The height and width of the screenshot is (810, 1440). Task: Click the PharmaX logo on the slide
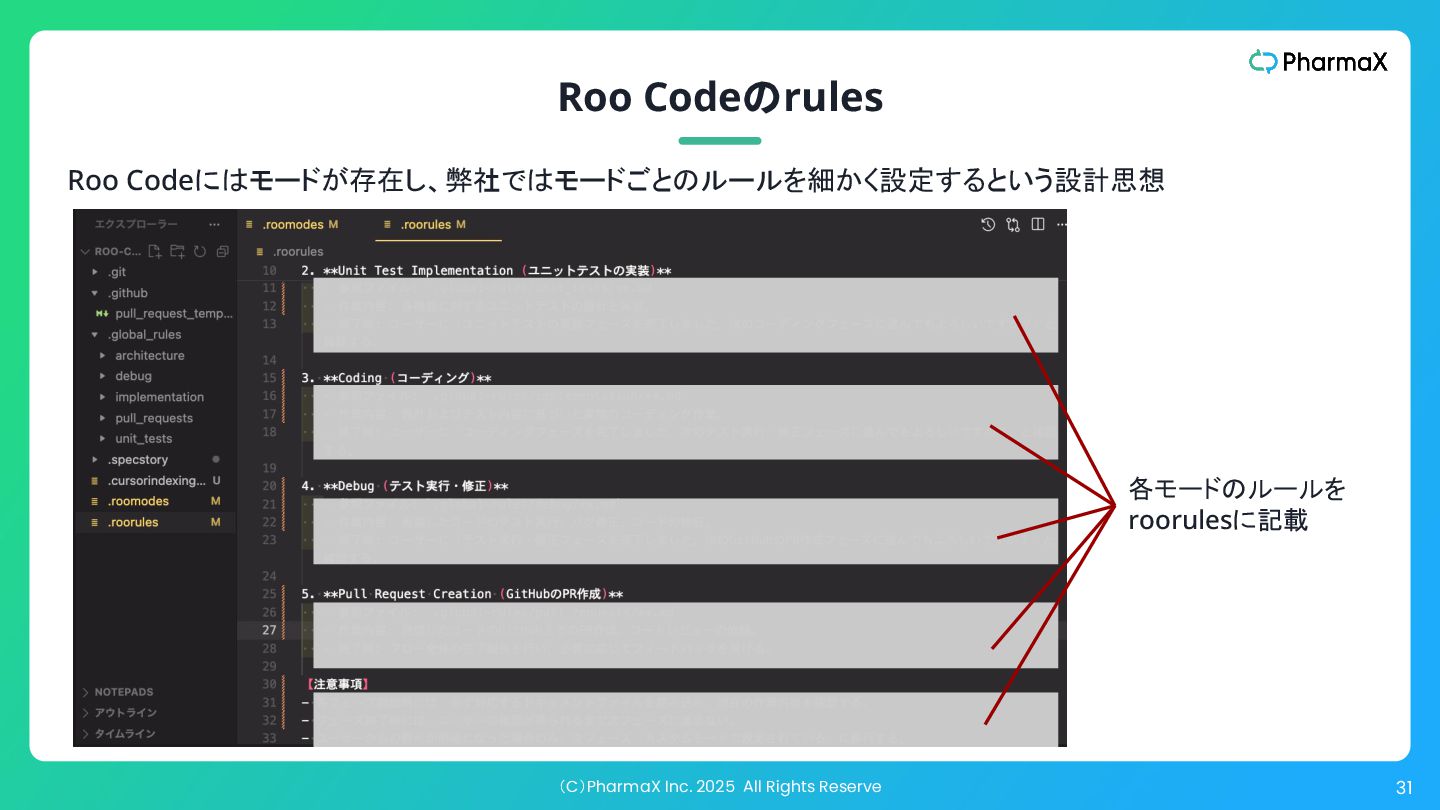[1318, 62]
